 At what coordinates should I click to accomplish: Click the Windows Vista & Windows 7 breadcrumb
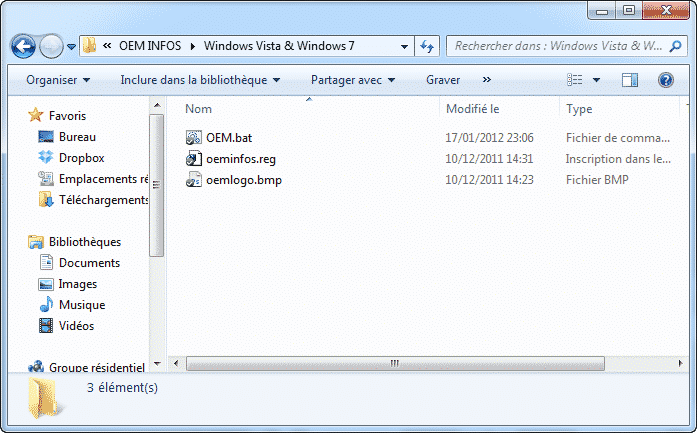click(x=279, y=46)
